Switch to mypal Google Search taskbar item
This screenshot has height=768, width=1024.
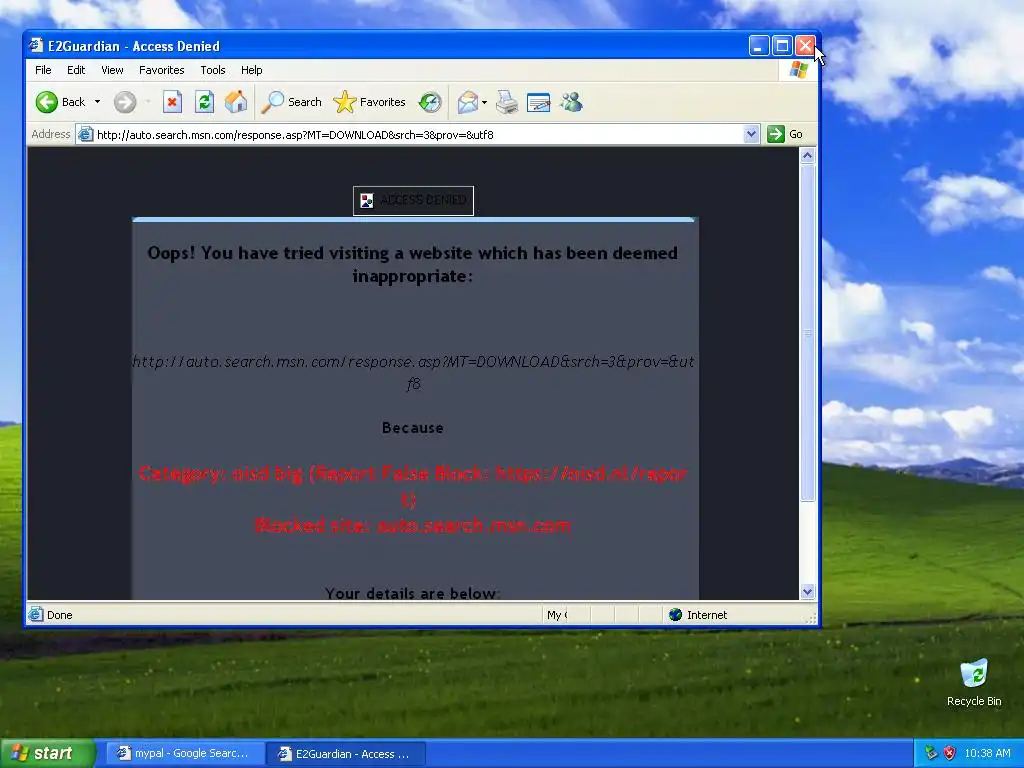tap(185, 754)
